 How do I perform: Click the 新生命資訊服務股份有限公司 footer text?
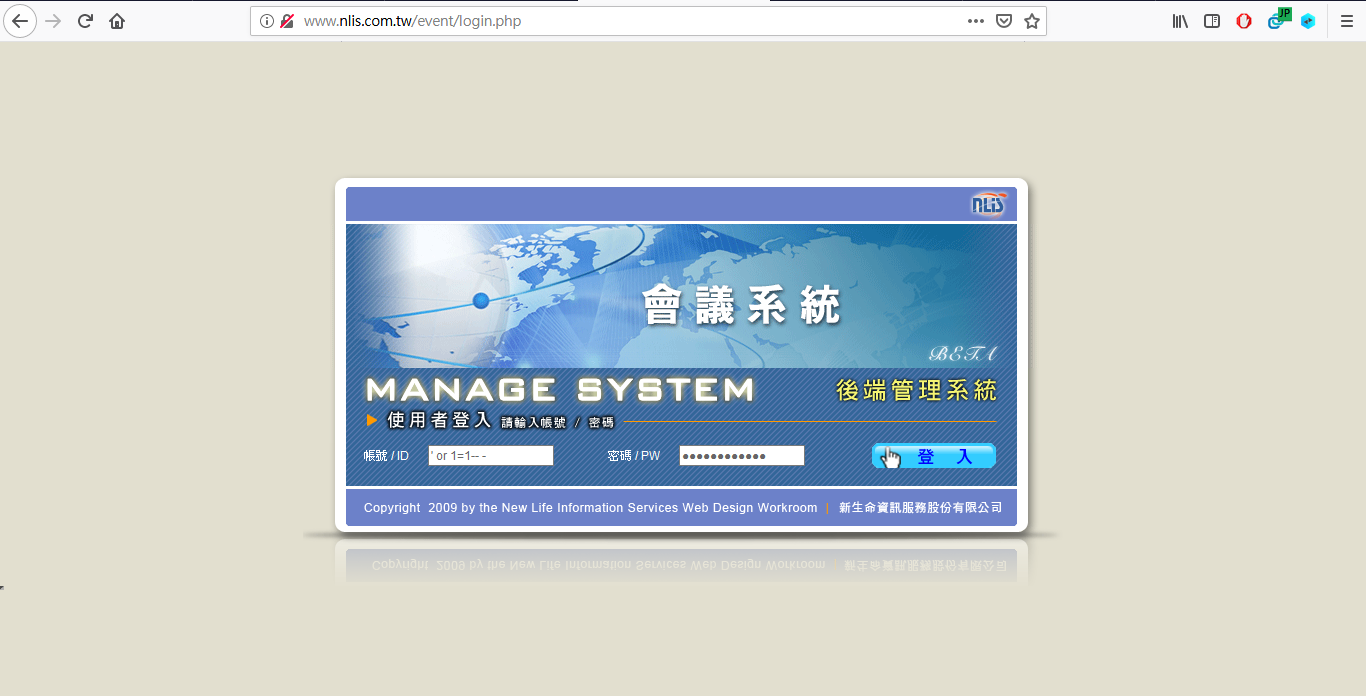920,508
